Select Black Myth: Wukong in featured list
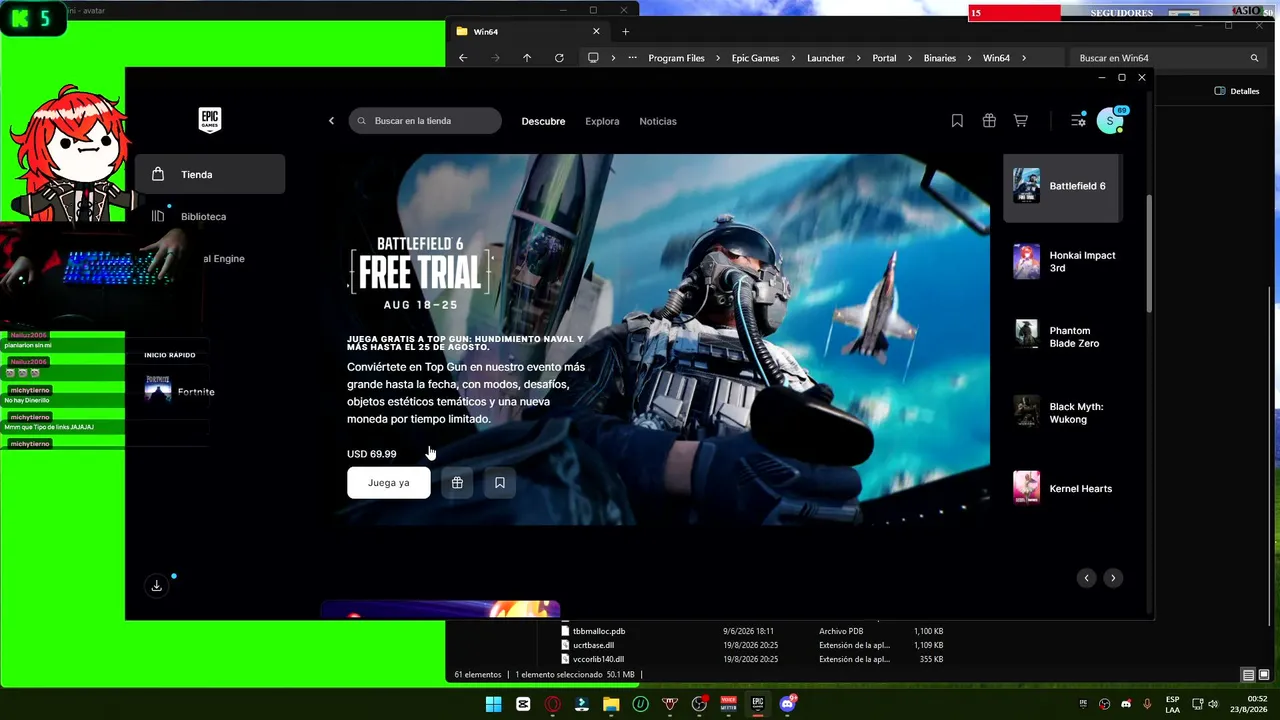1280x720 pixels. [1063, 413]
